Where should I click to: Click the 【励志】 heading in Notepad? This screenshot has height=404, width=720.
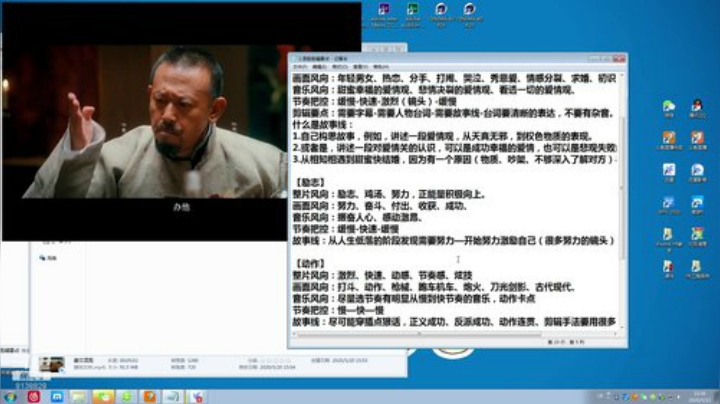click(x=310, y=183)
